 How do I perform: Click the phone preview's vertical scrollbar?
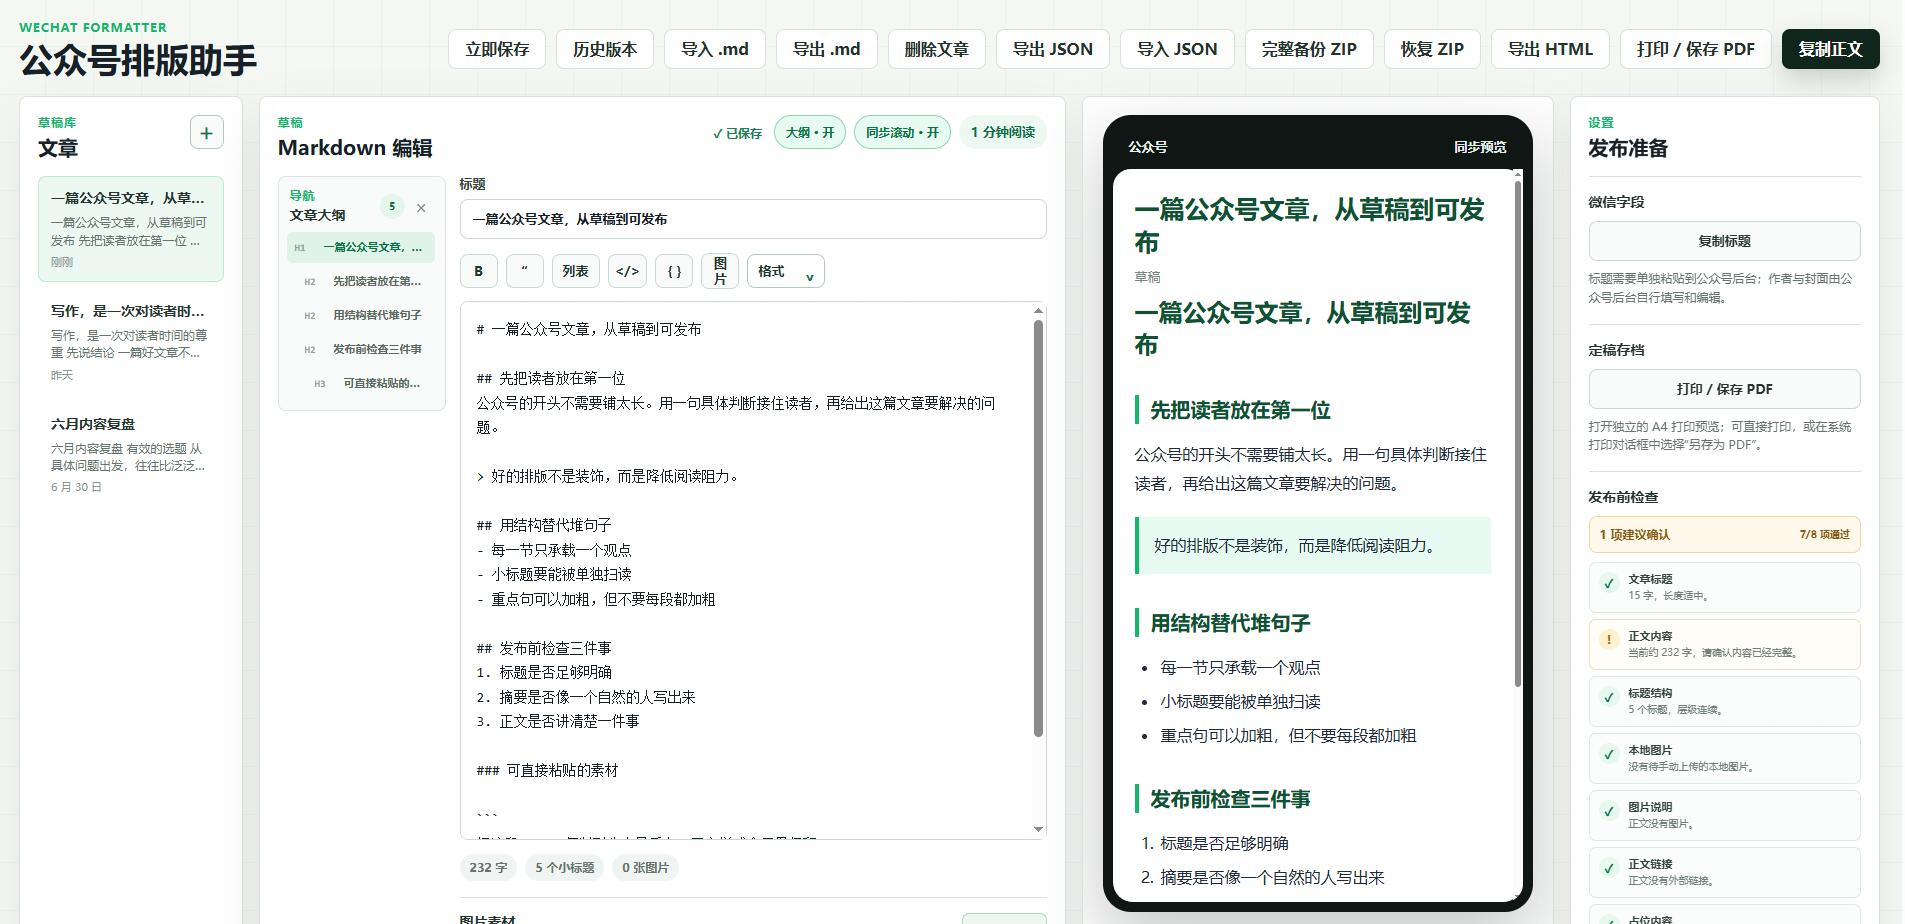pyautogui.click(x=1518, y=433)
